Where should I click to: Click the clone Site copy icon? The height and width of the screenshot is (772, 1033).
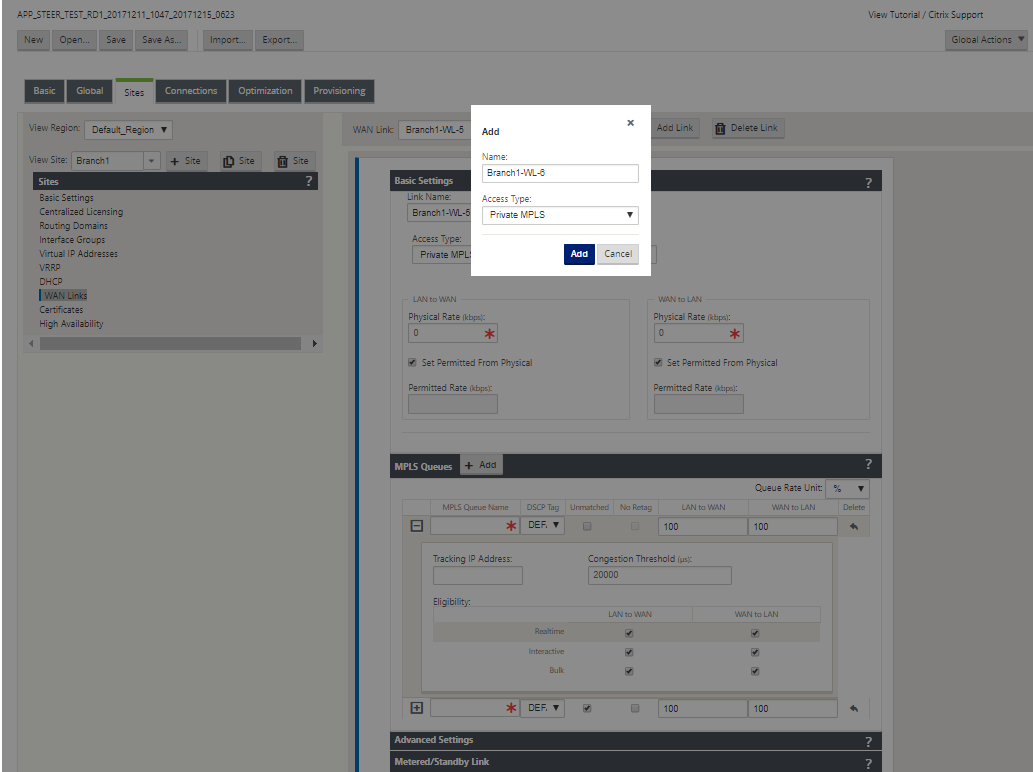pyautogui.click(x=229, y=161)
